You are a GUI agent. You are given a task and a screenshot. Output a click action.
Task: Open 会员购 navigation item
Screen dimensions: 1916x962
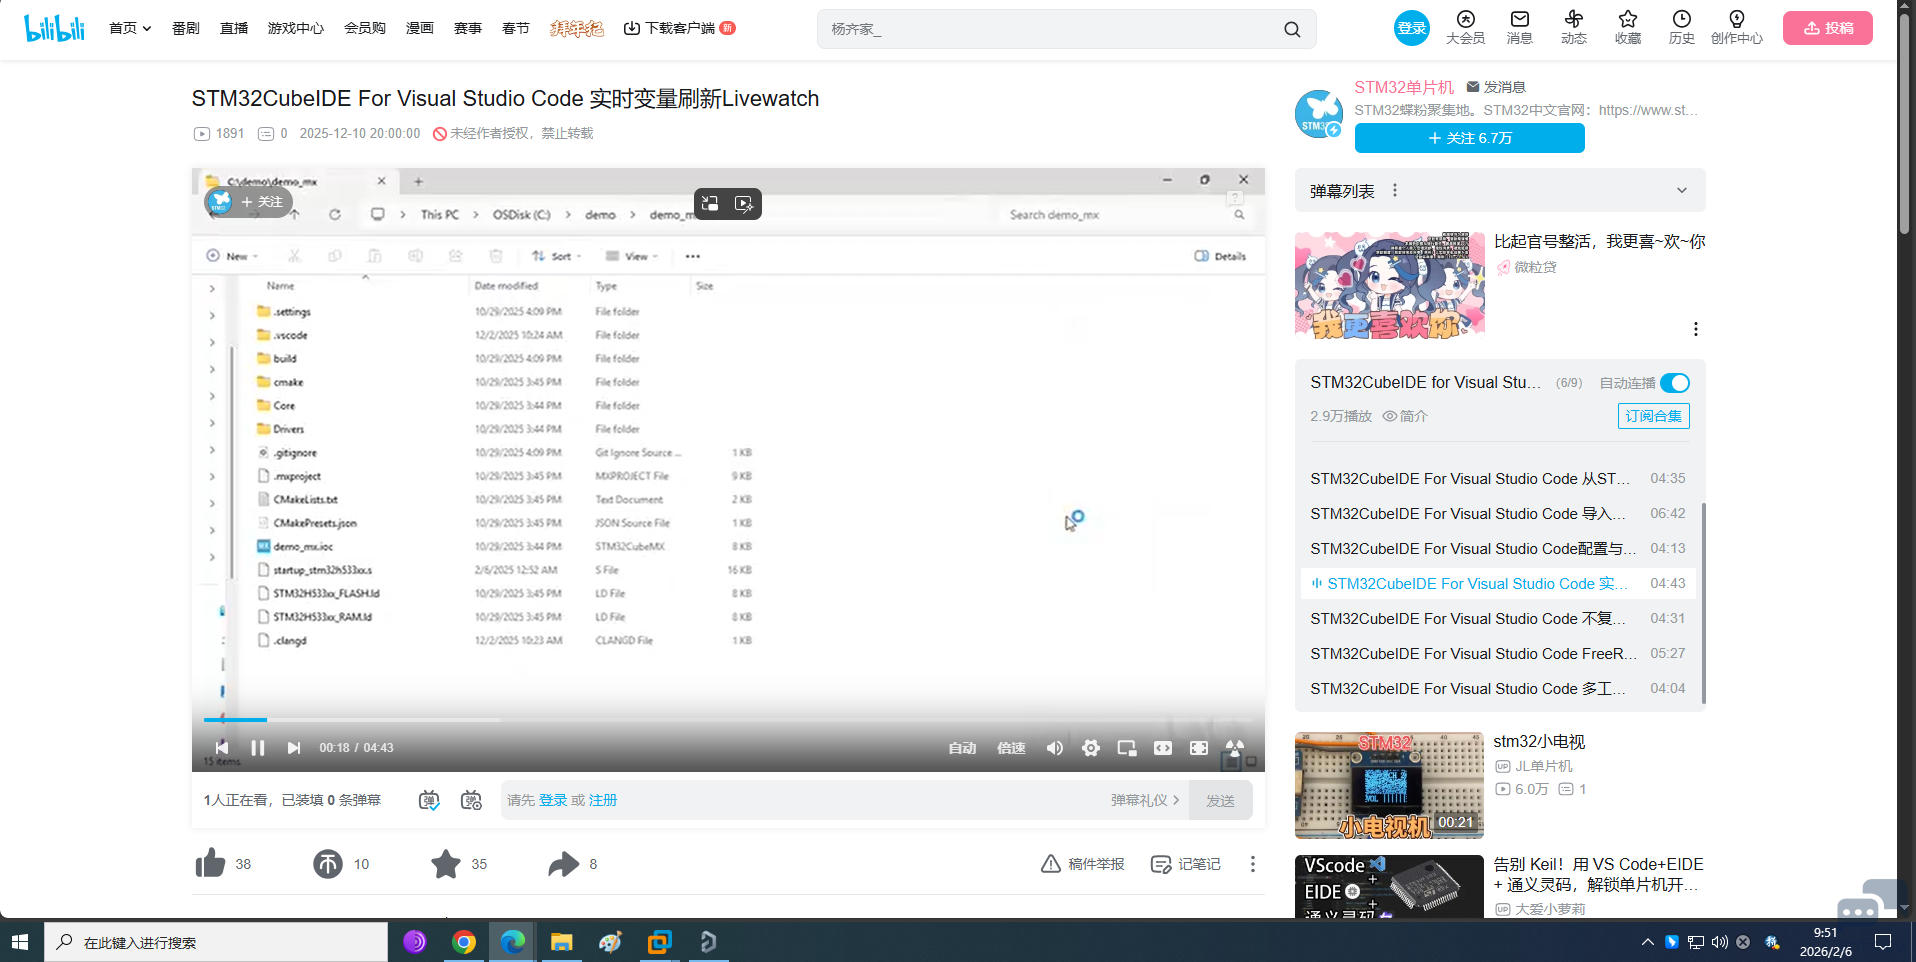365,28
